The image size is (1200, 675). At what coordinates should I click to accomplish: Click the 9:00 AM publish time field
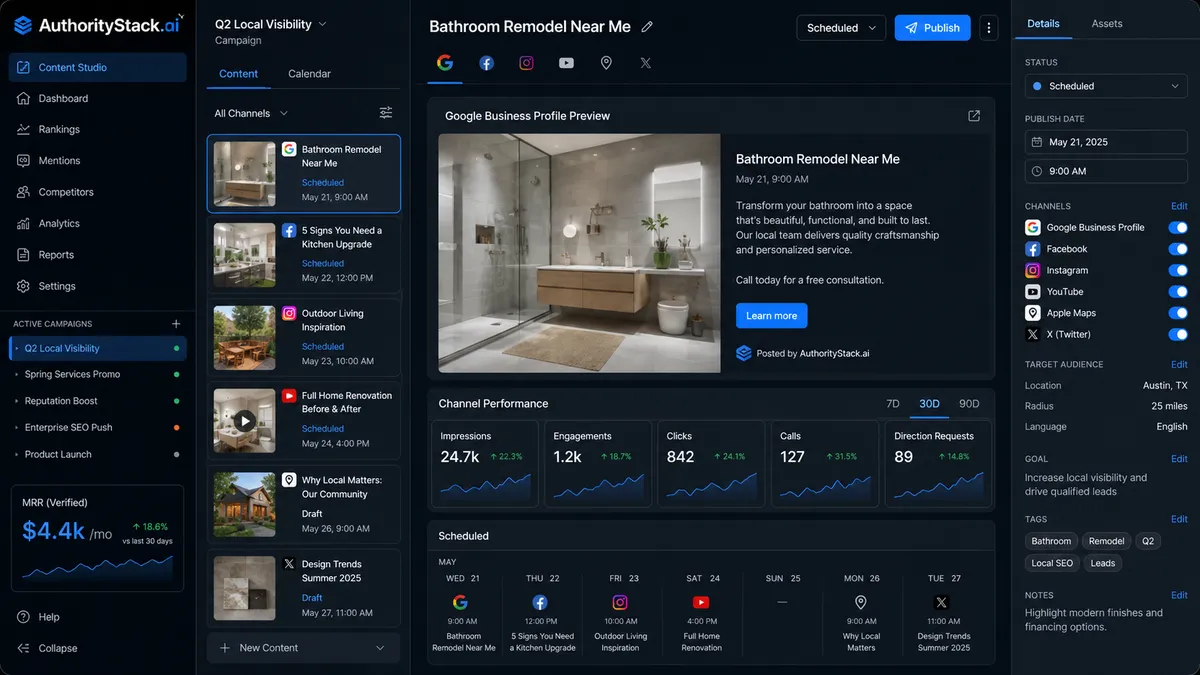tap(1107, 171)
